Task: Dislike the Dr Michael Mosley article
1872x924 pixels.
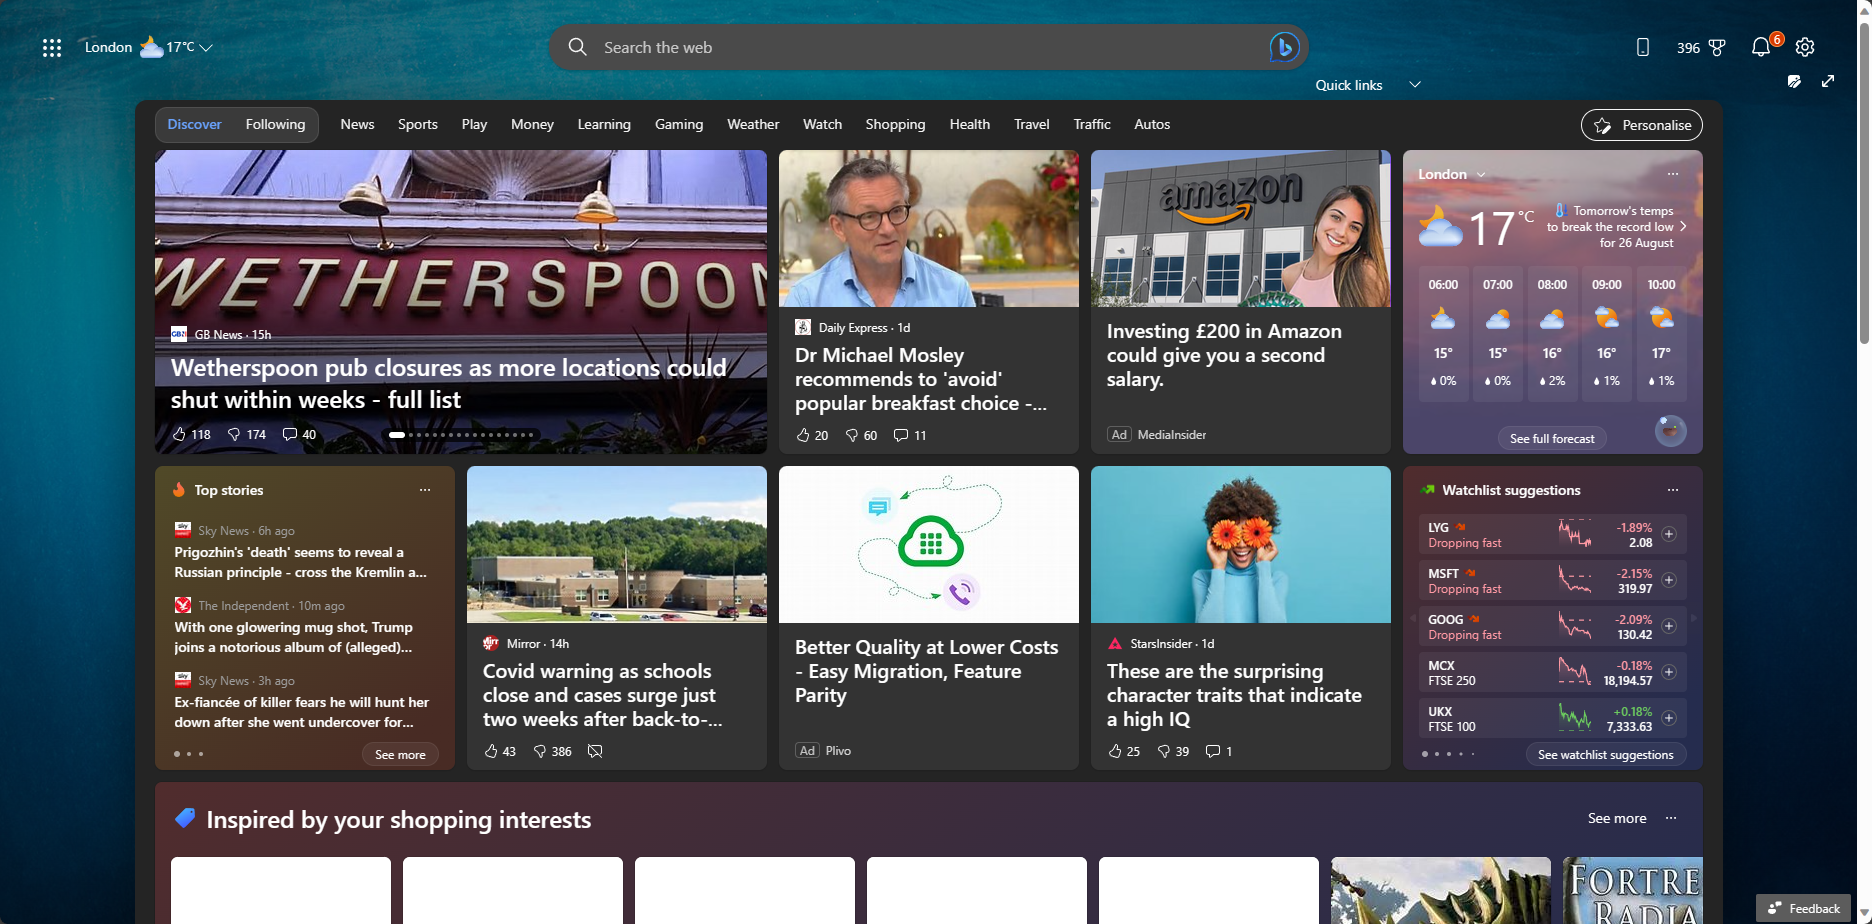Action: [852, 435]
